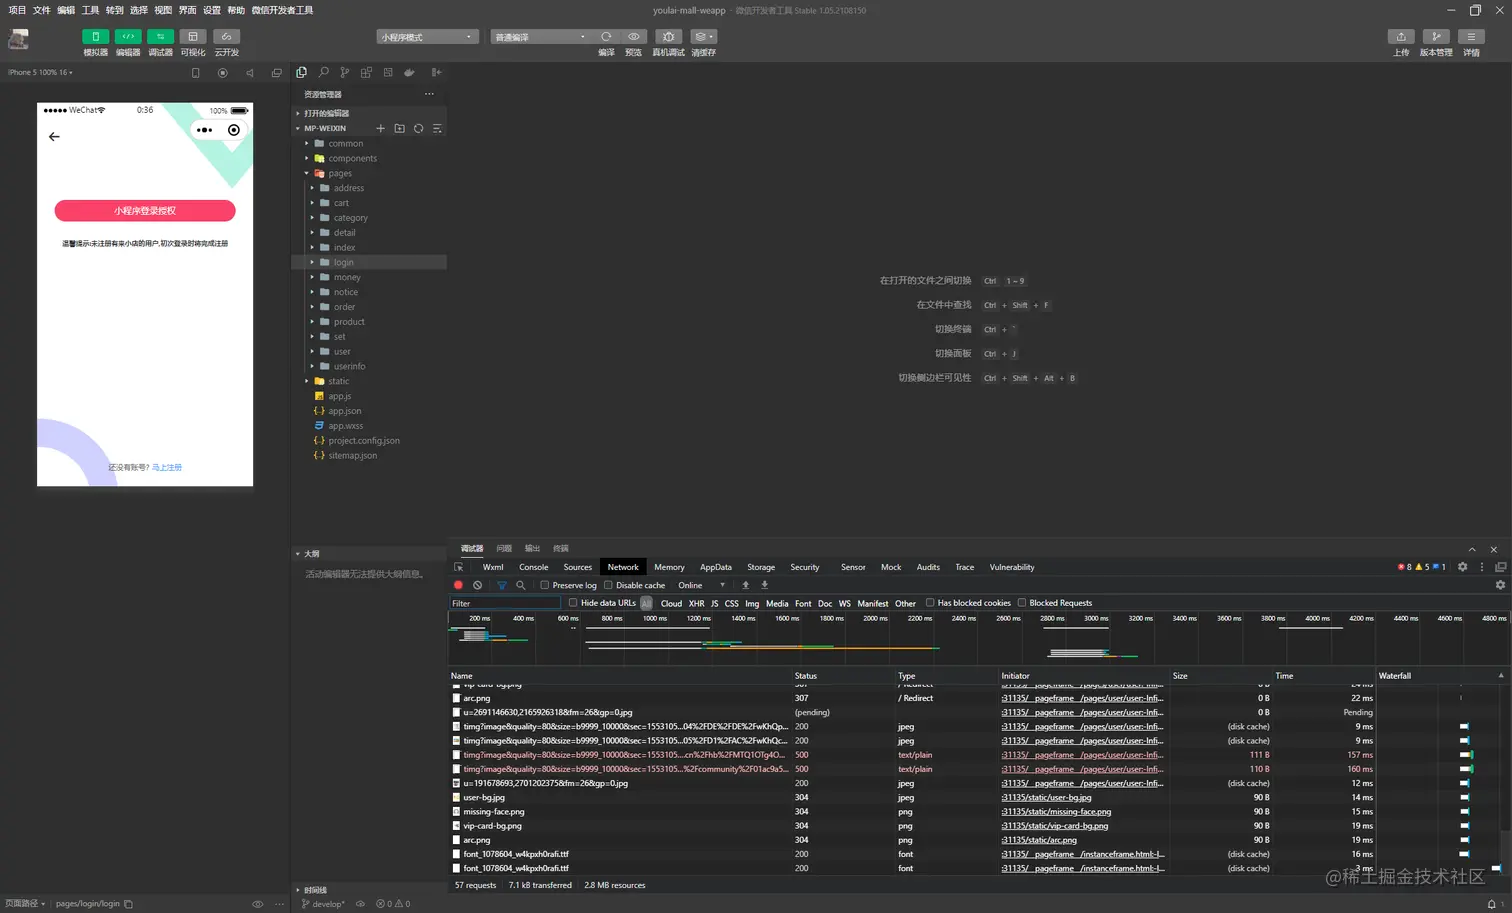Click the collapse sidebar panel icon
The image size is (1512, 913).
(436, 72)
